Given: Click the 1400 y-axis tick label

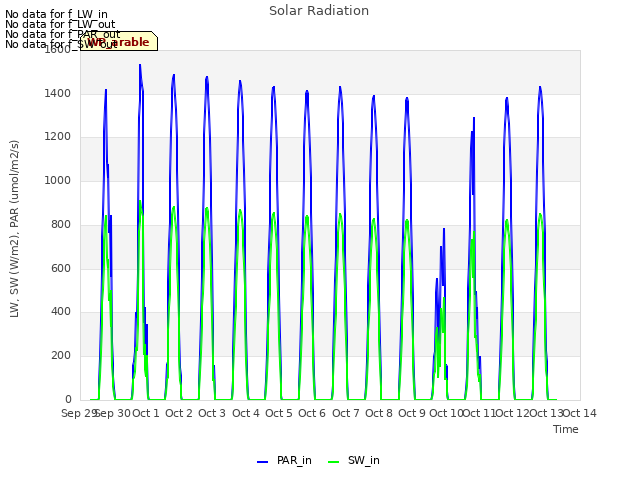Looking at the screenshot, I should click(x=58, y=93).
